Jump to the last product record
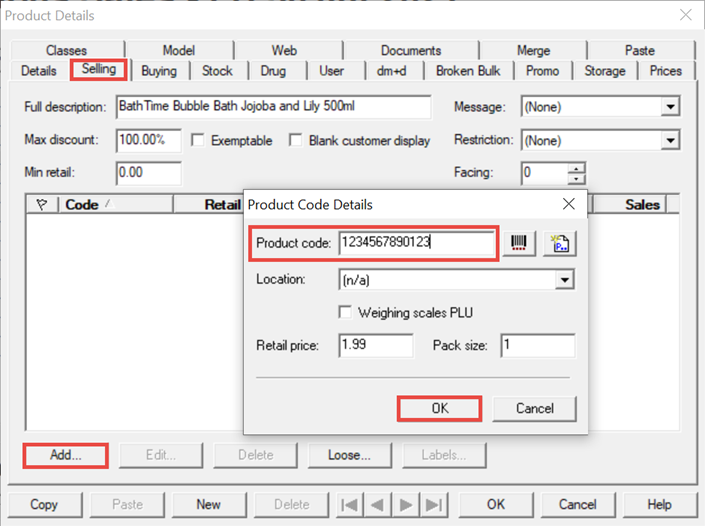 pos(432,505)
